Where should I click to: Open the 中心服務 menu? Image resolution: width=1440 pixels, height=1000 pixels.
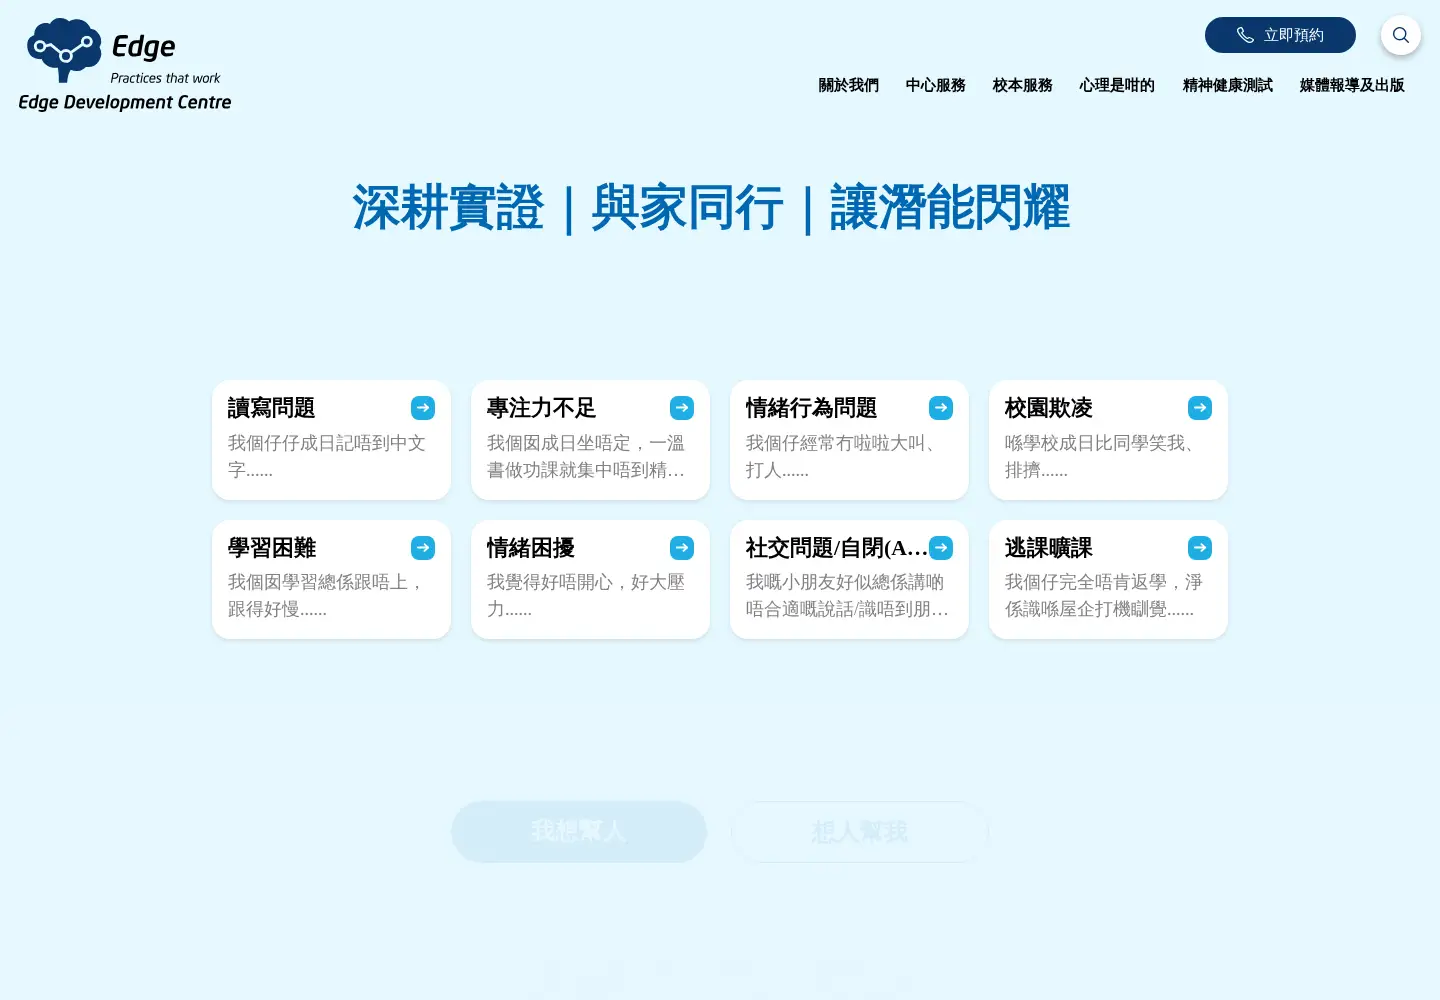tap(936, 86)
